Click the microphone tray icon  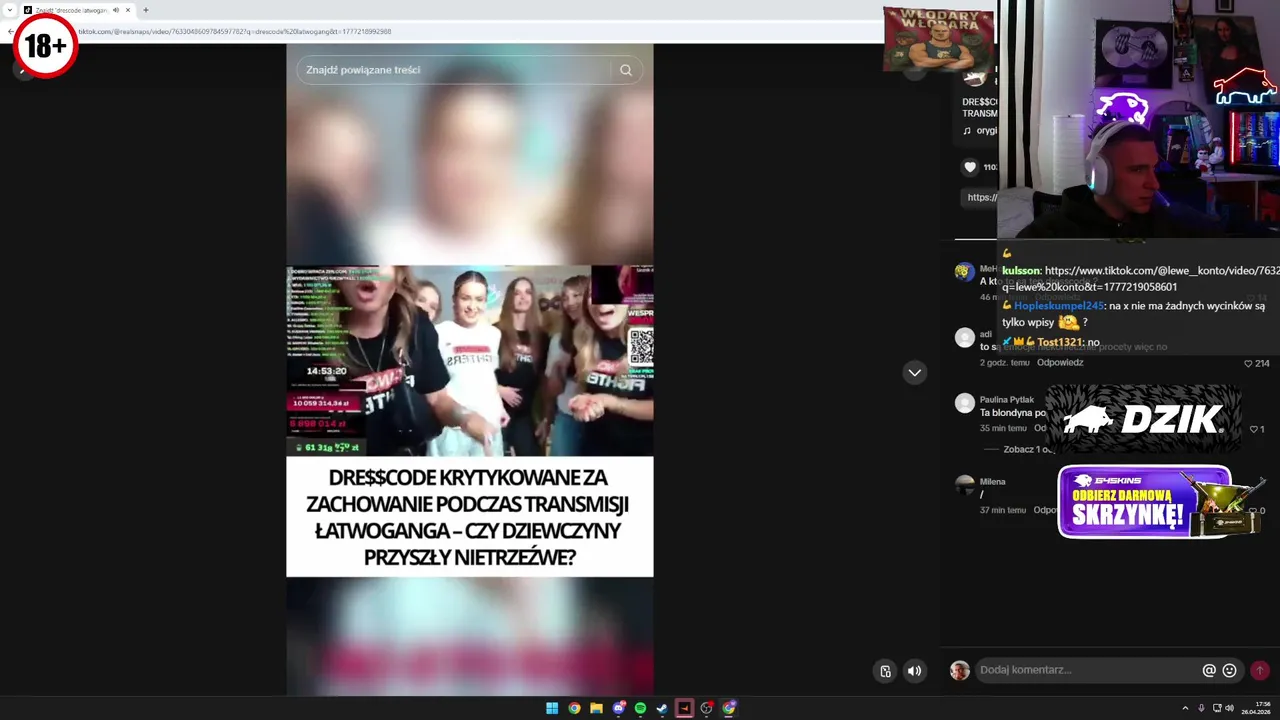[1201, 708]
